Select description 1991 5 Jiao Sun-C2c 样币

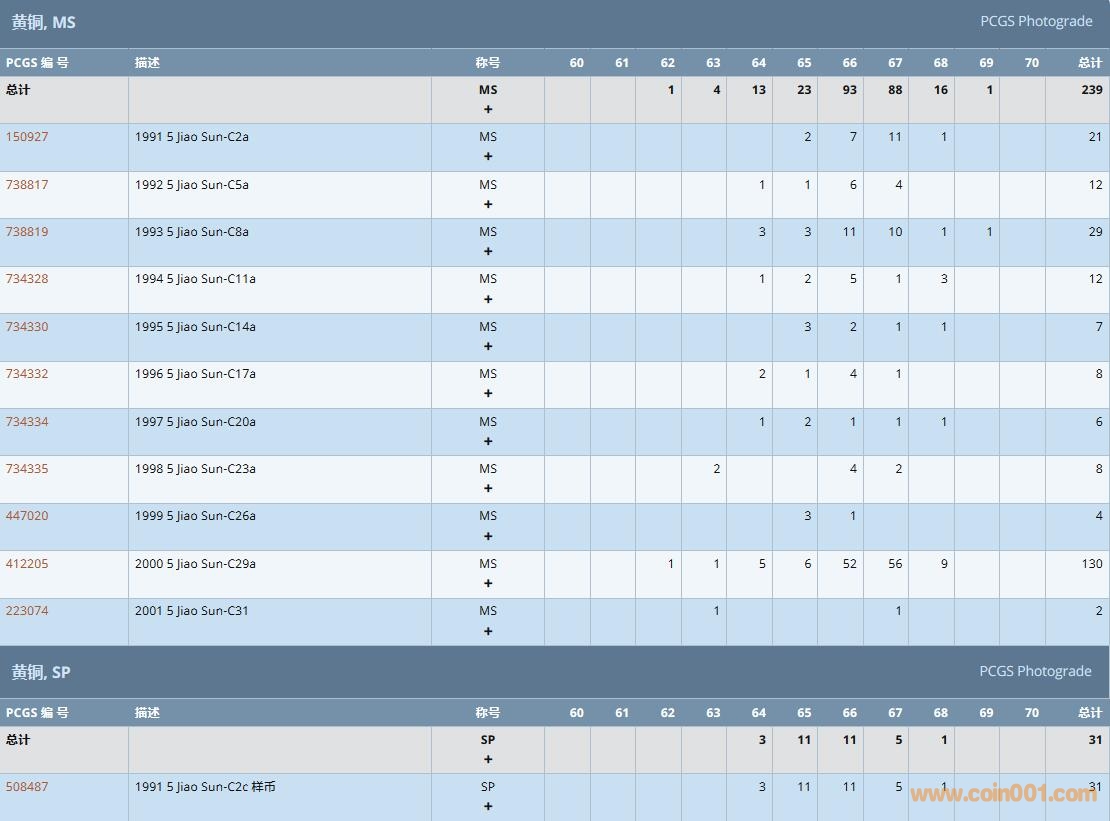205,787
